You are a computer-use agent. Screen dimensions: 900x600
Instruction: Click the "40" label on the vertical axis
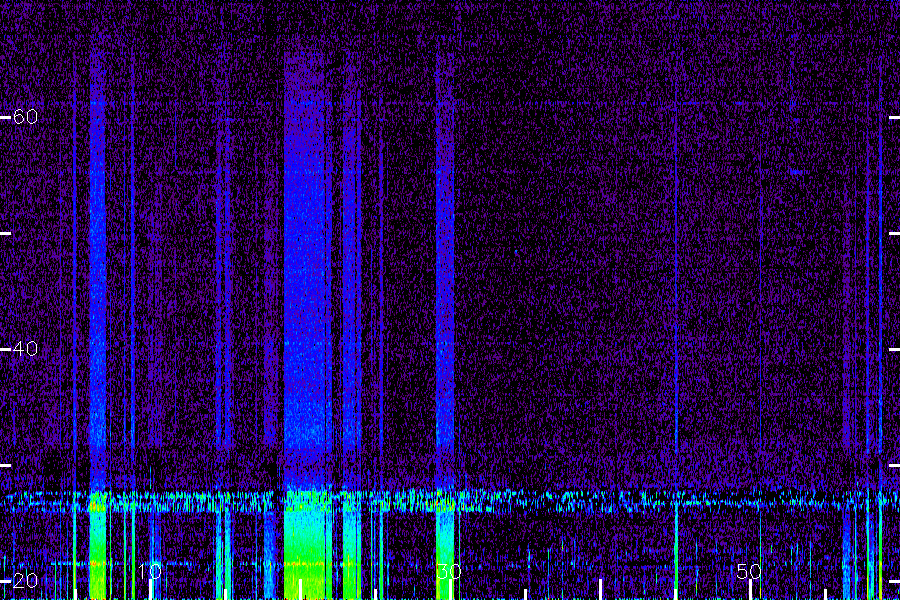point(25,349)
